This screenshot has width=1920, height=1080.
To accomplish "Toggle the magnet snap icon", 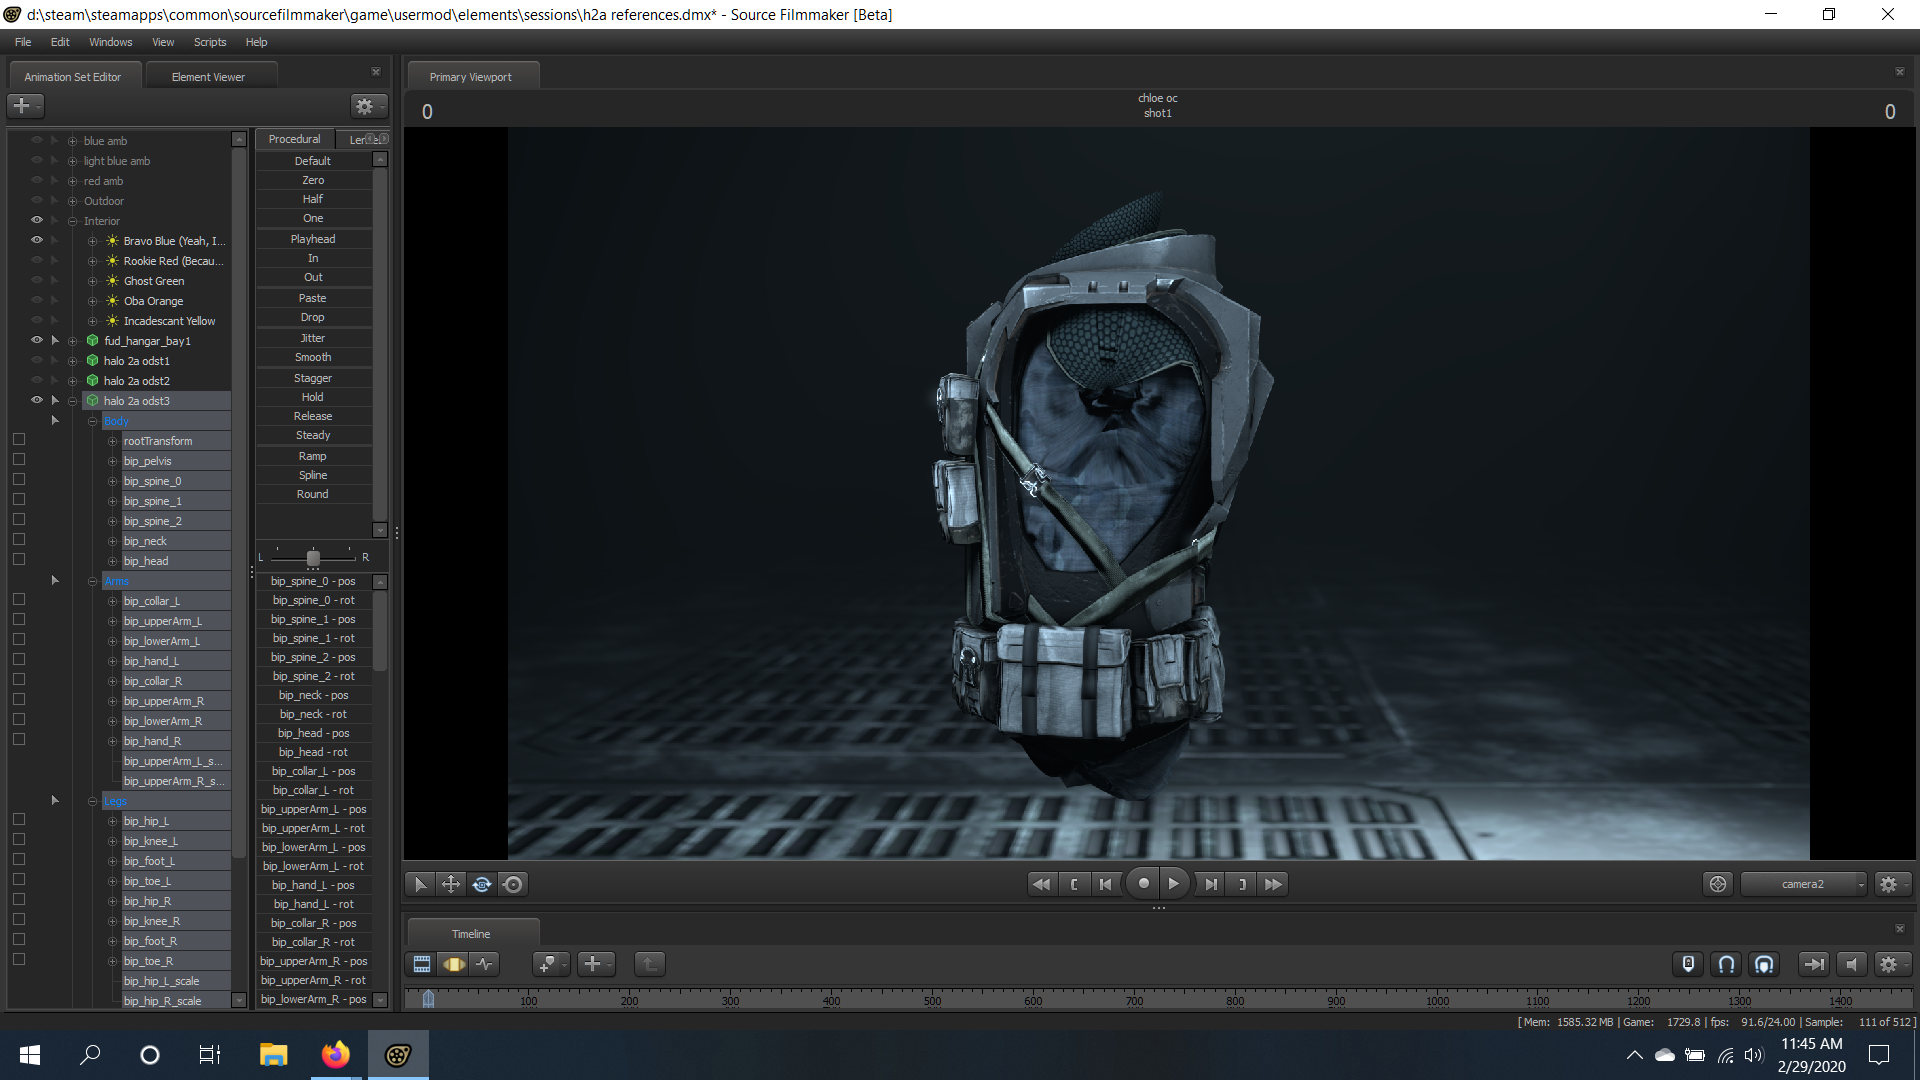I will pyautogui.click(x=1726, y=964).
